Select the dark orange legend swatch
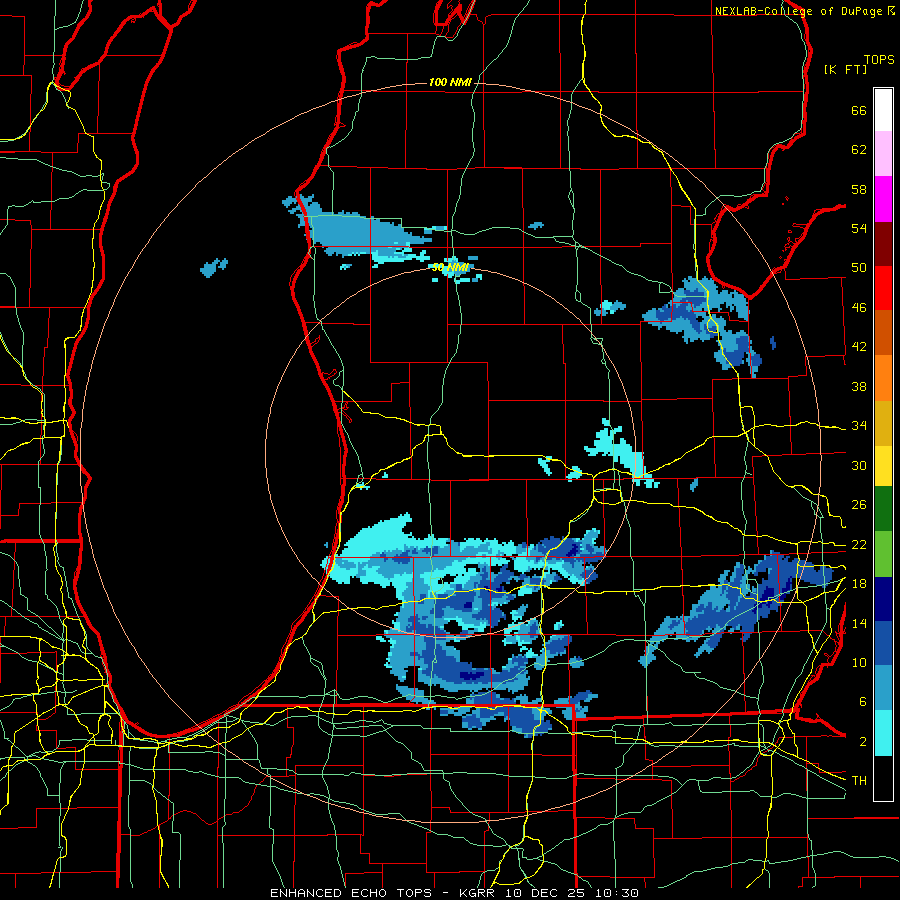This screenshot has height=900, width=900. (883, 333)
